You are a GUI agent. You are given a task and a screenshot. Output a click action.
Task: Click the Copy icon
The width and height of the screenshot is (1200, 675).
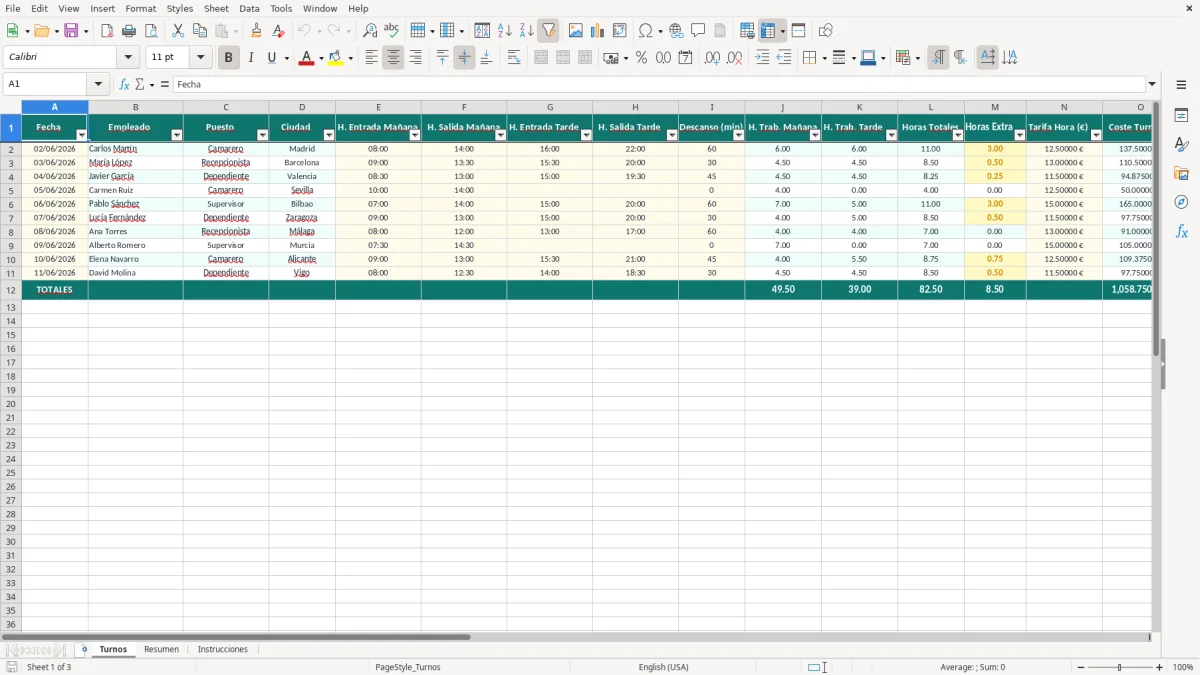[199, 31]
